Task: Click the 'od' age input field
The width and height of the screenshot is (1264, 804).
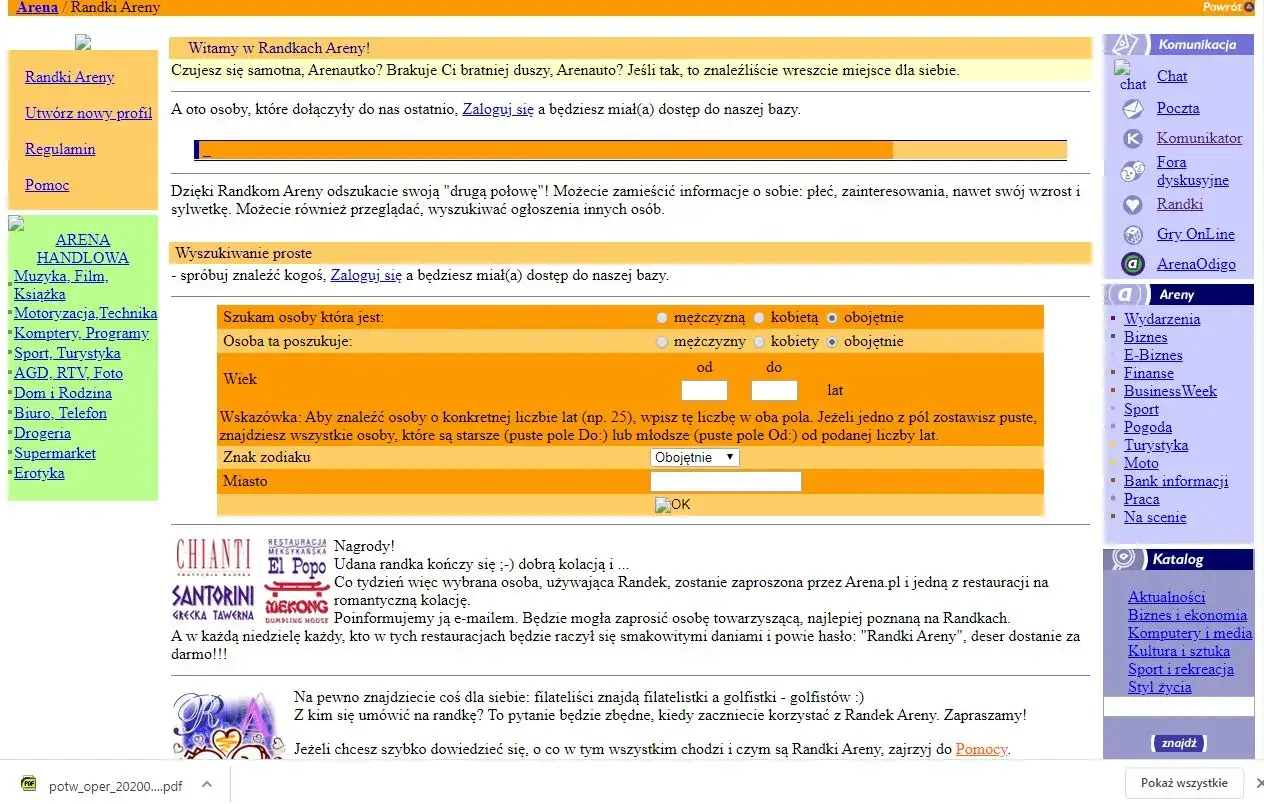Action: click(704, 390)
